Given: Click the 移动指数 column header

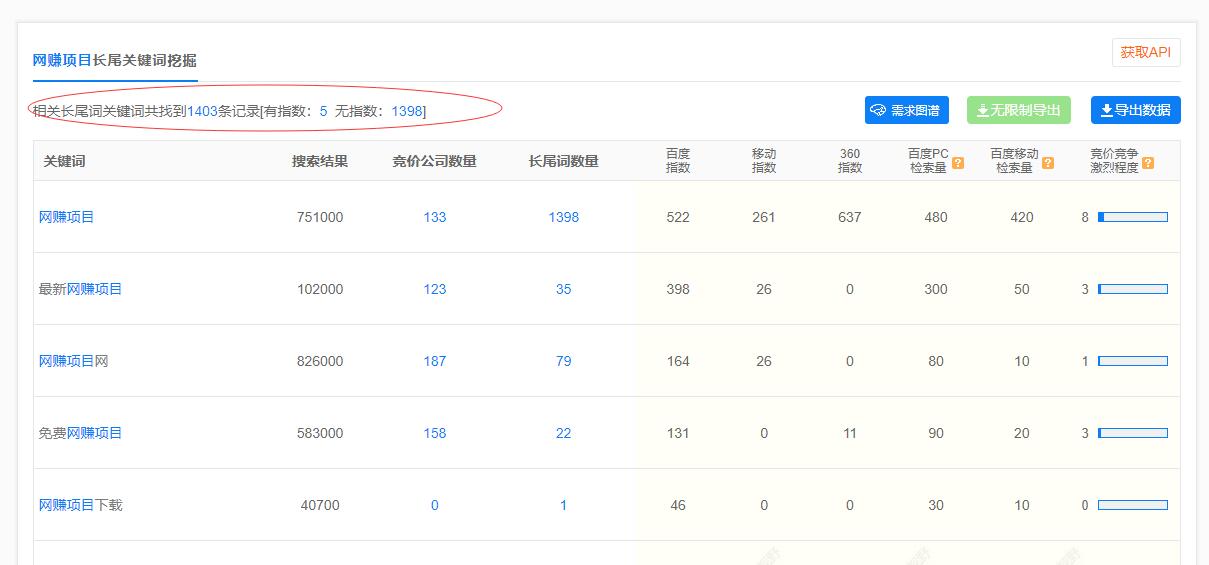Looking at the screenshot, I should 764,161.
